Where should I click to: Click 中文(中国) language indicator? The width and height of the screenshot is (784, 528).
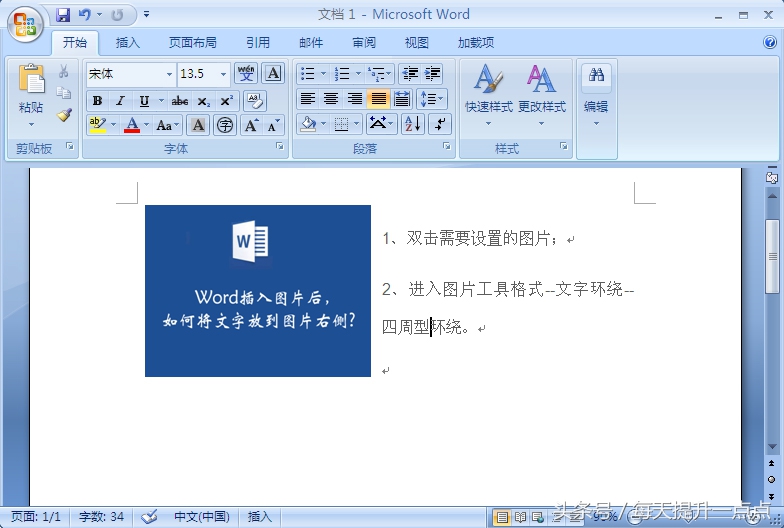(x=202, y=516)
